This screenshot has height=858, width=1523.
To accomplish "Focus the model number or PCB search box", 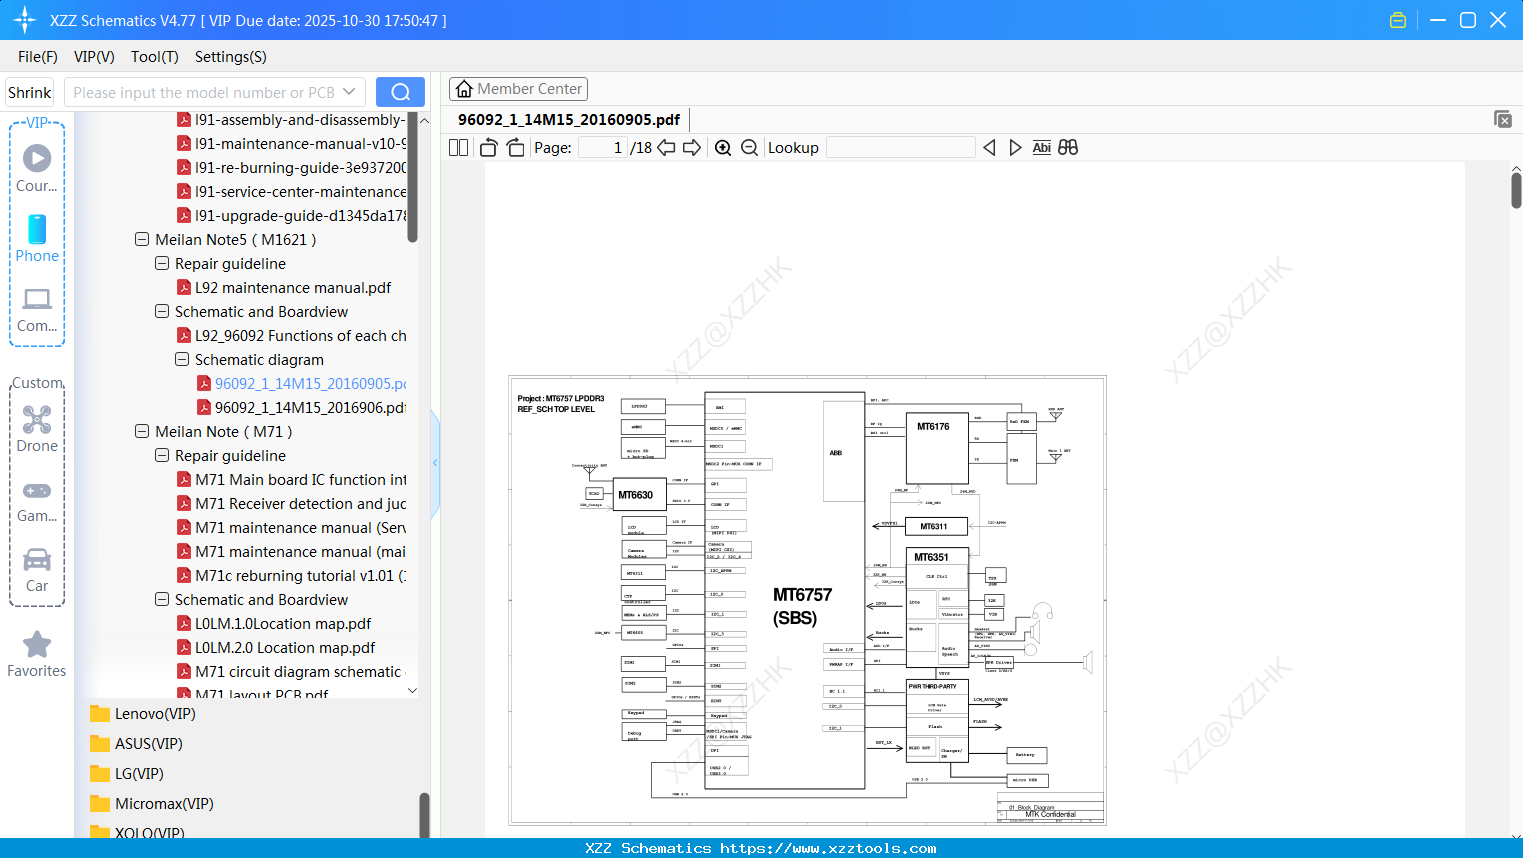I will click(x=204, y=92).
